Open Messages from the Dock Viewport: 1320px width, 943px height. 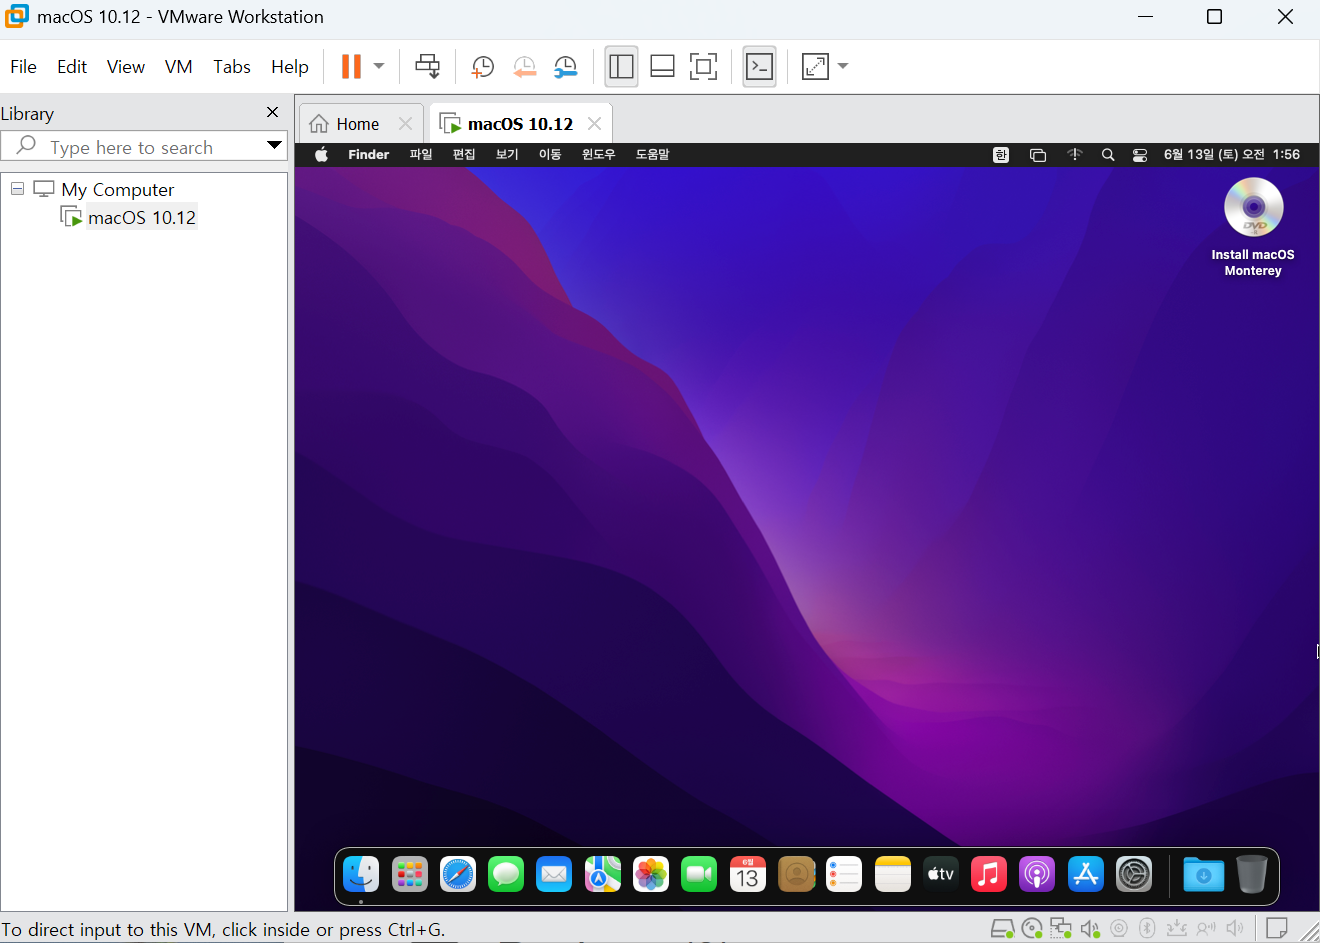pos(506,875)
